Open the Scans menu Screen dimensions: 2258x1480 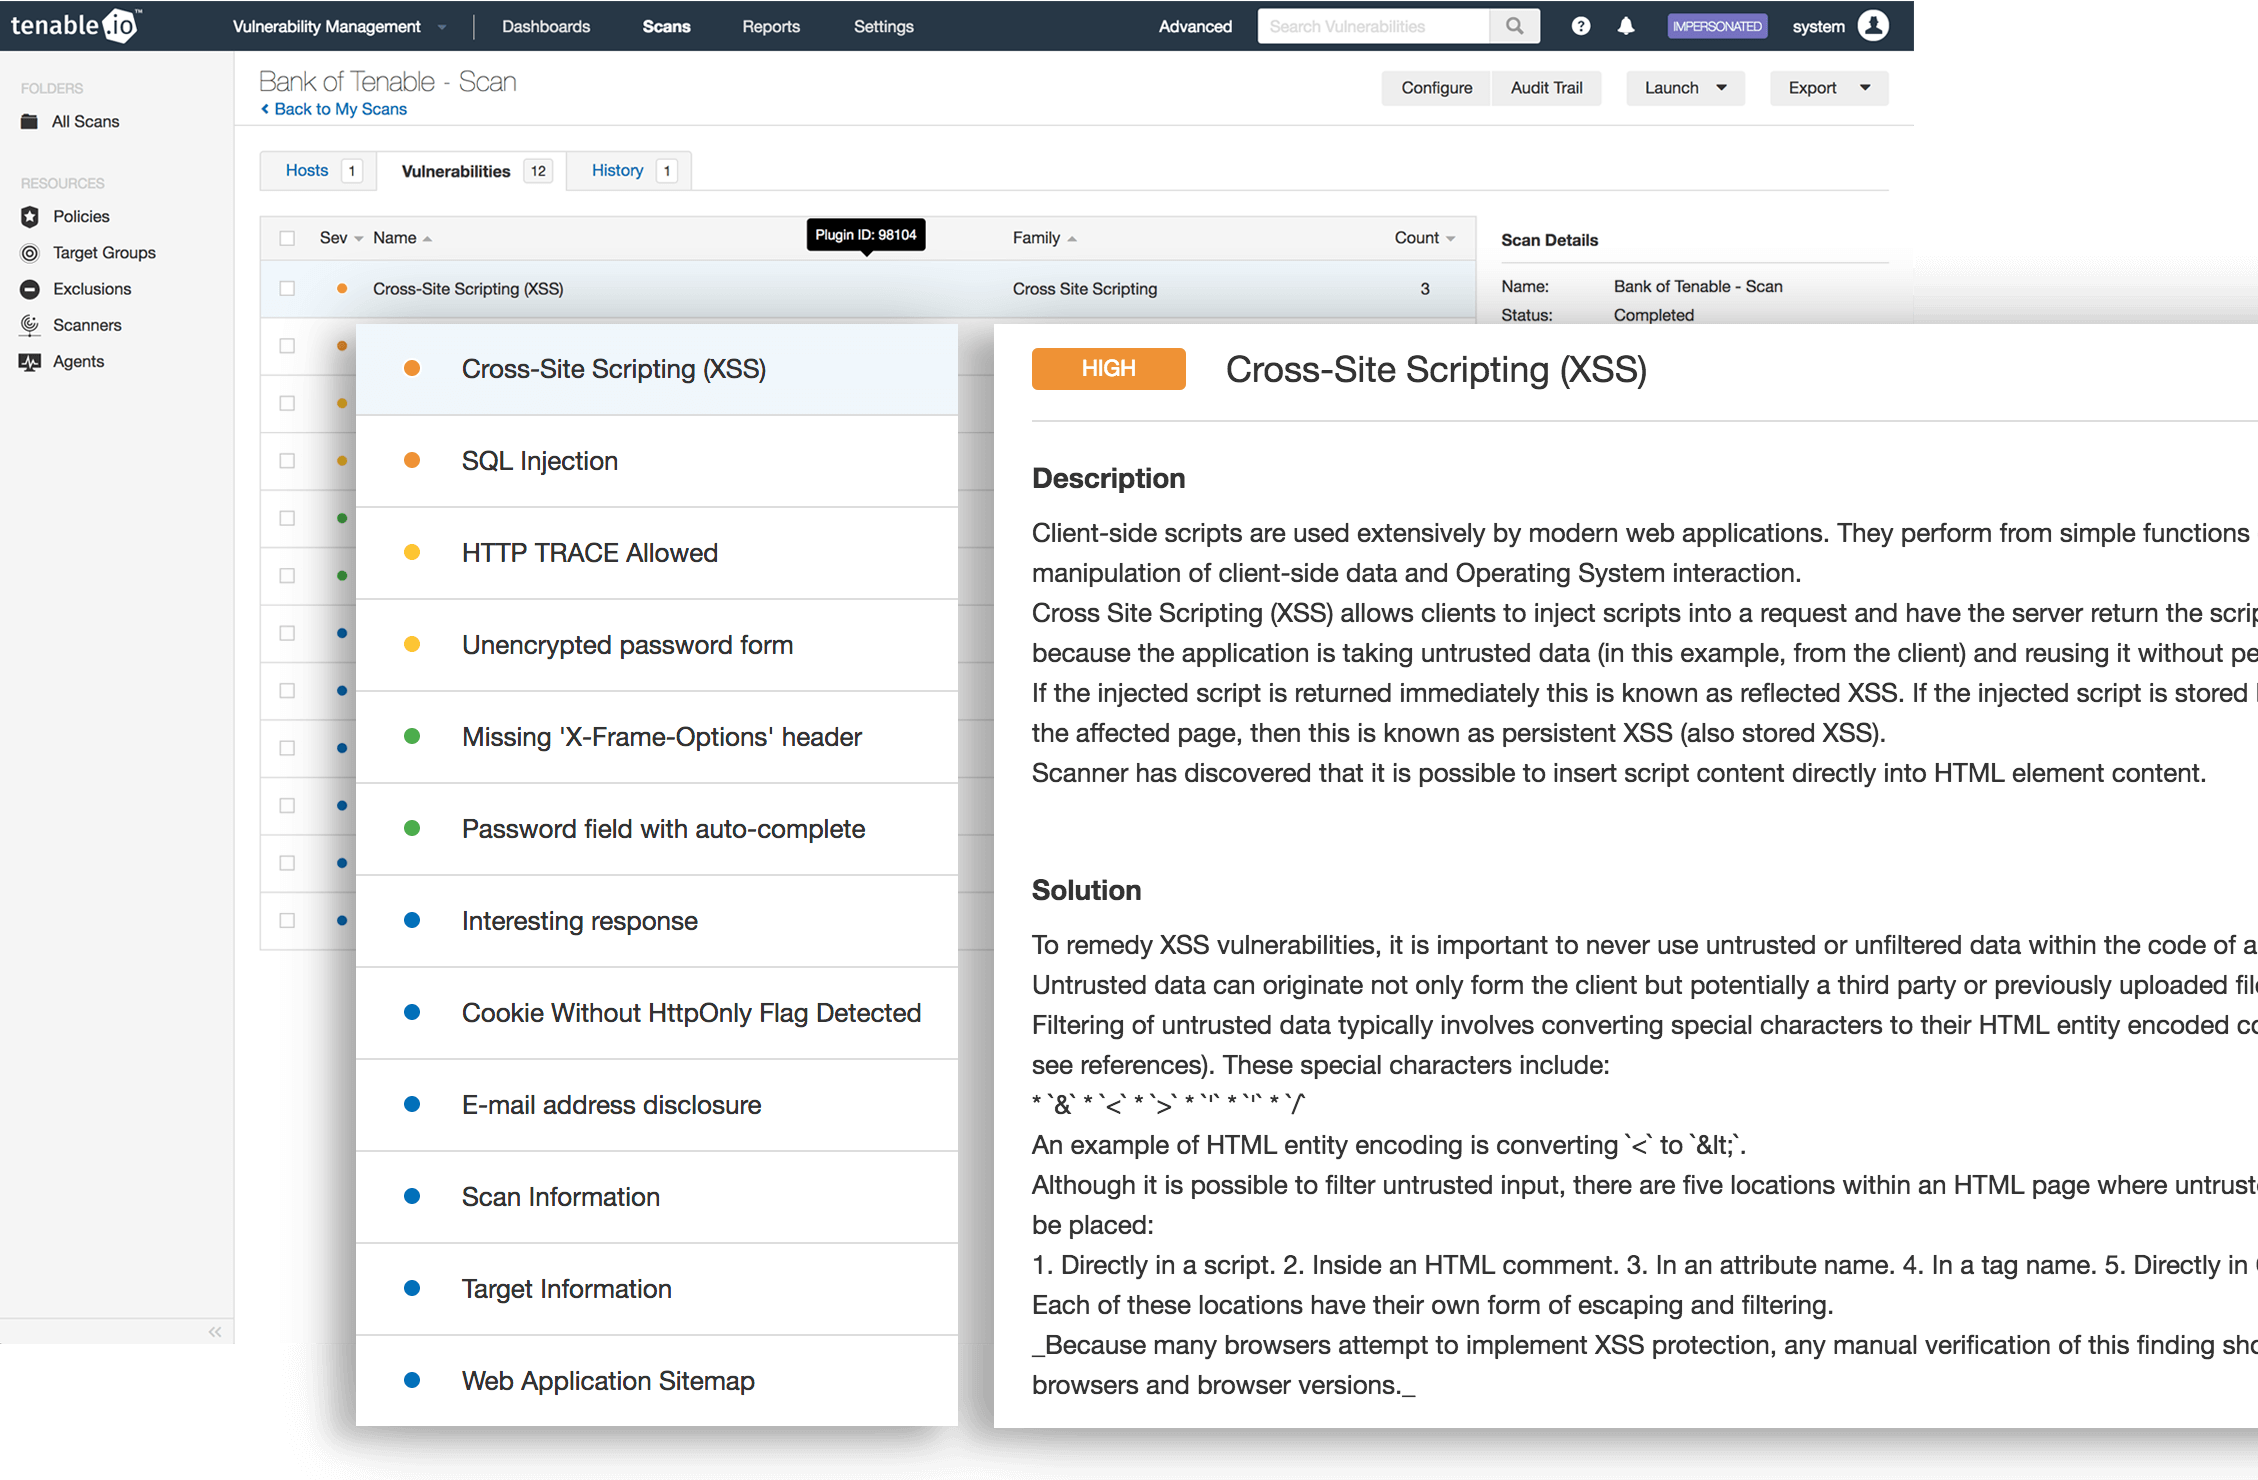pos(666,26)
